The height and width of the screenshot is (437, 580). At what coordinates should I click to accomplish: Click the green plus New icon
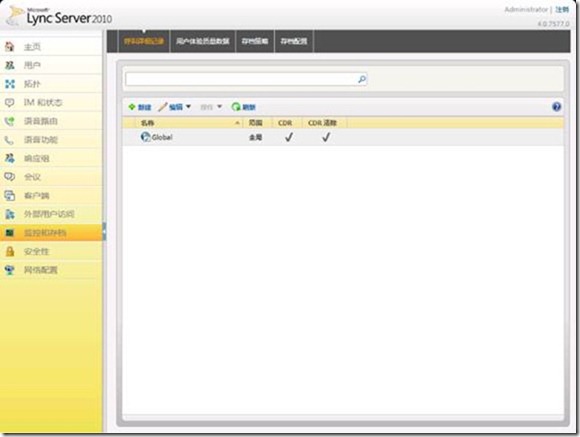(132, 107)
